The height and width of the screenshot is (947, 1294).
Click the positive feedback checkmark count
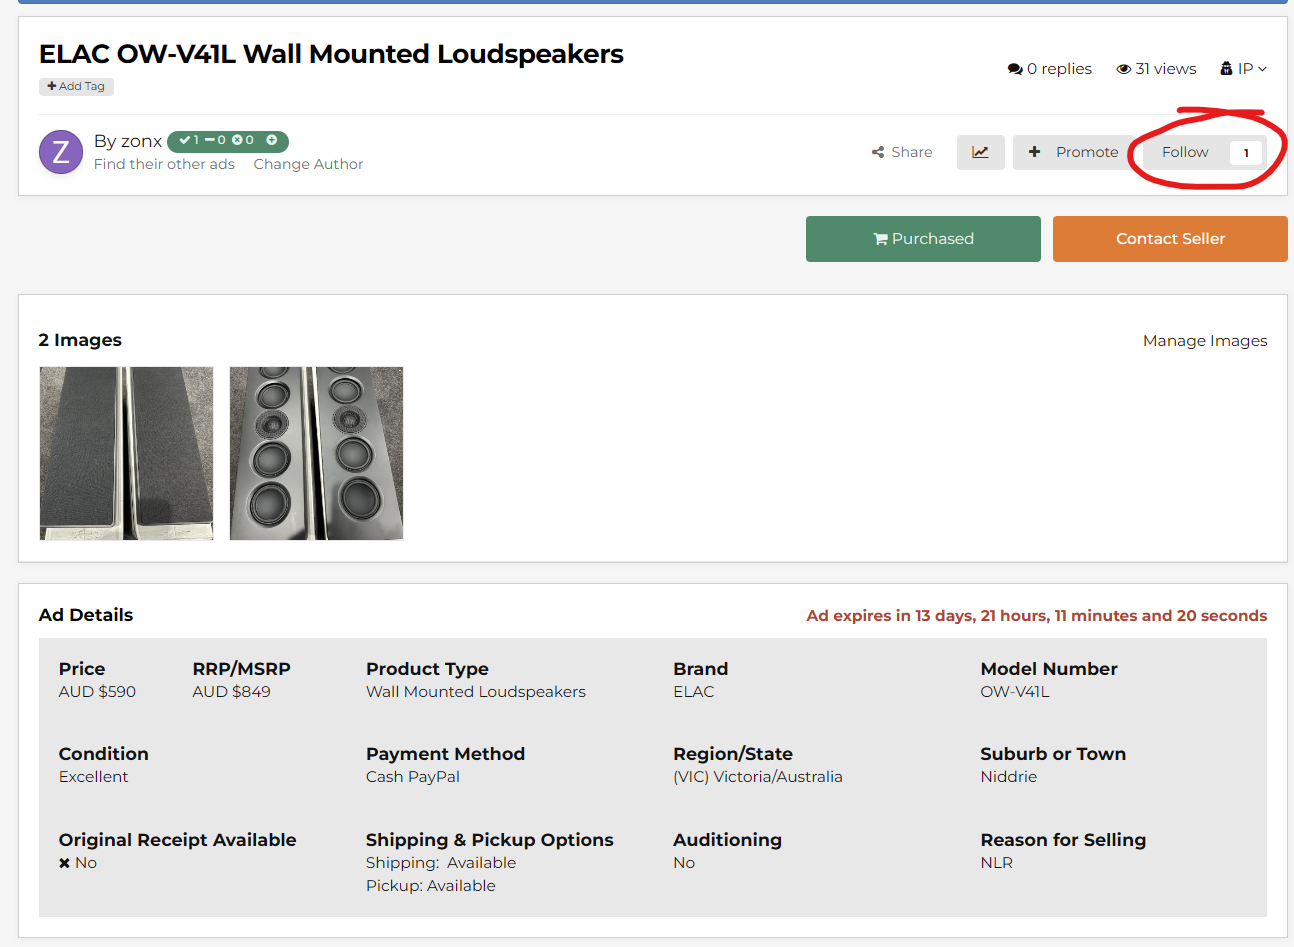point(189,141)
